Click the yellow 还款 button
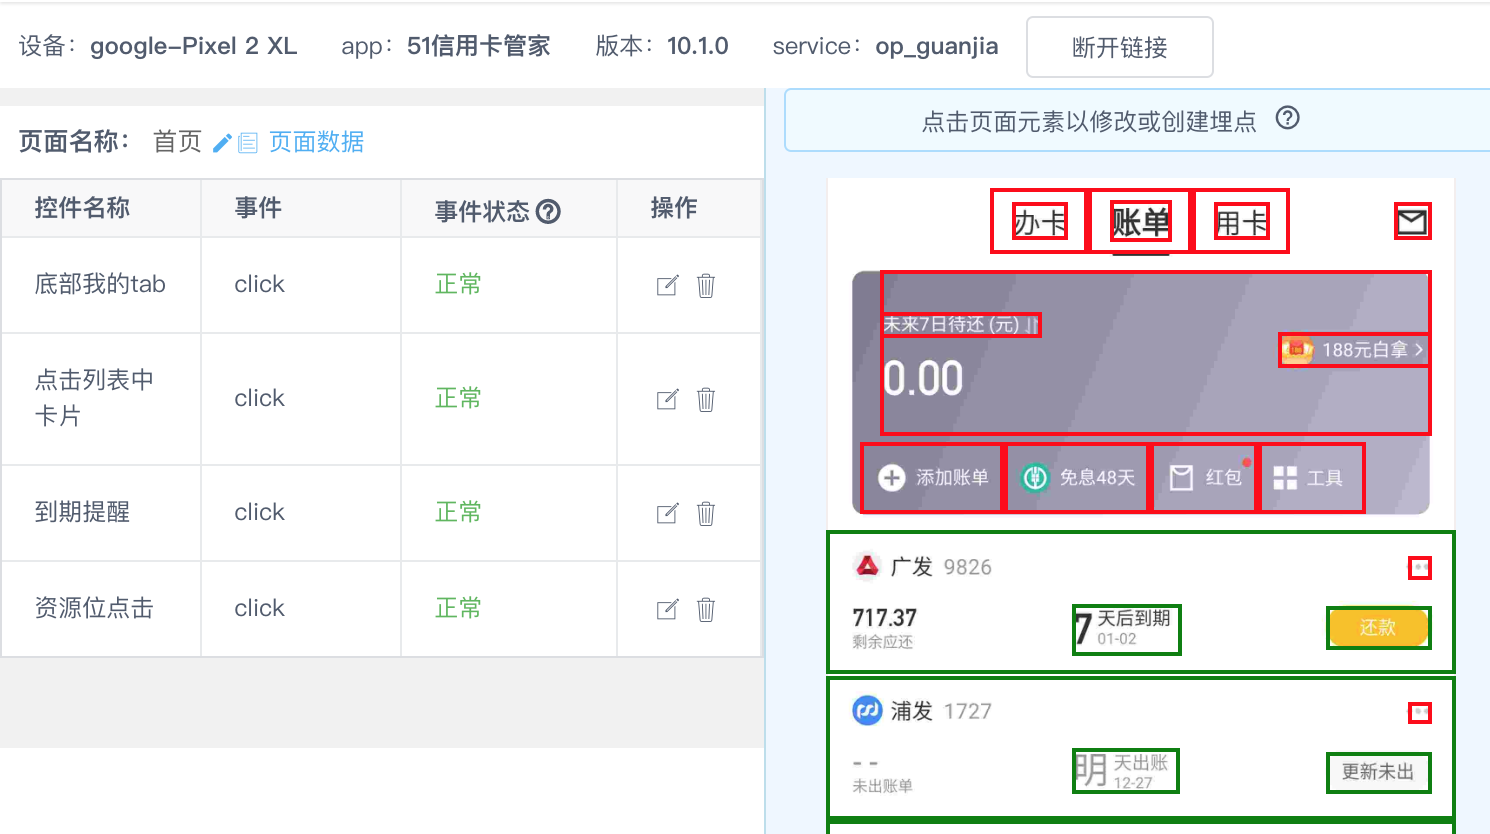Viewport: 1490px width, 834px height. pos(1378,628)
